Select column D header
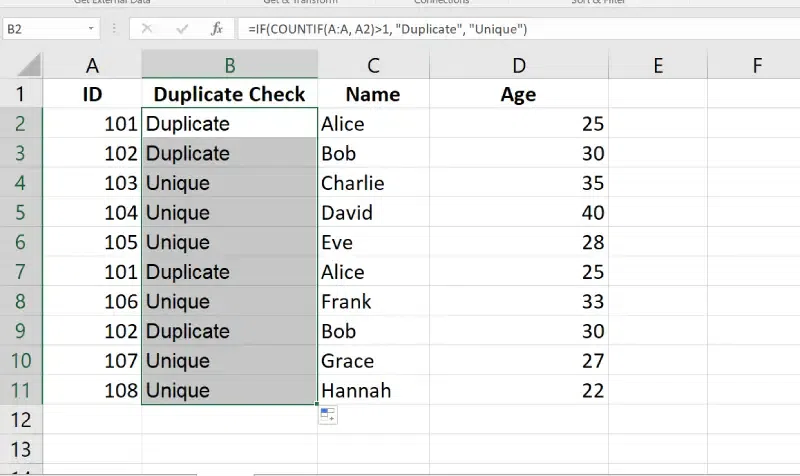 pos(518,66)
